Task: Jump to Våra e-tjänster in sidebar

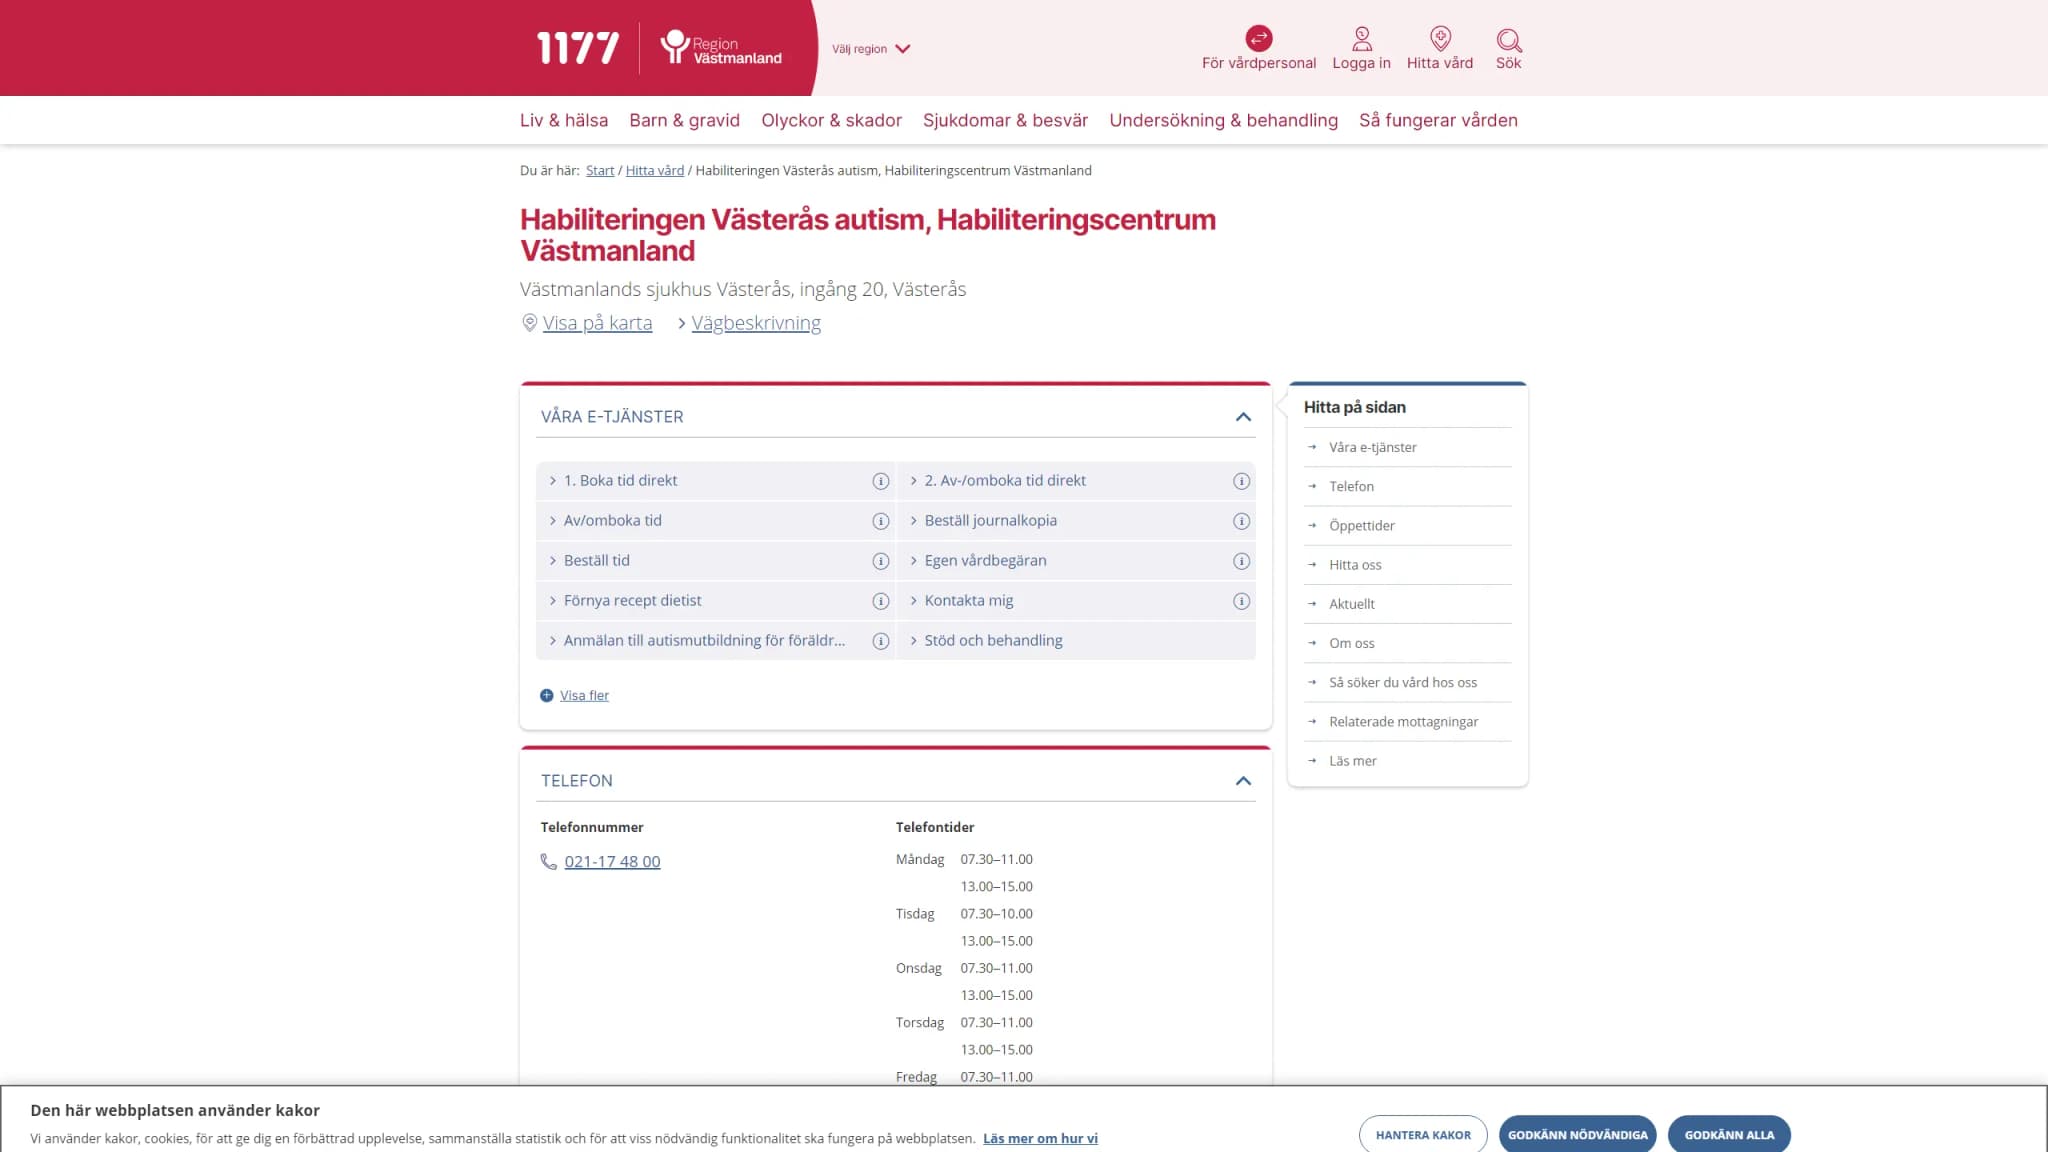Action: click(x=1372, y=447)
